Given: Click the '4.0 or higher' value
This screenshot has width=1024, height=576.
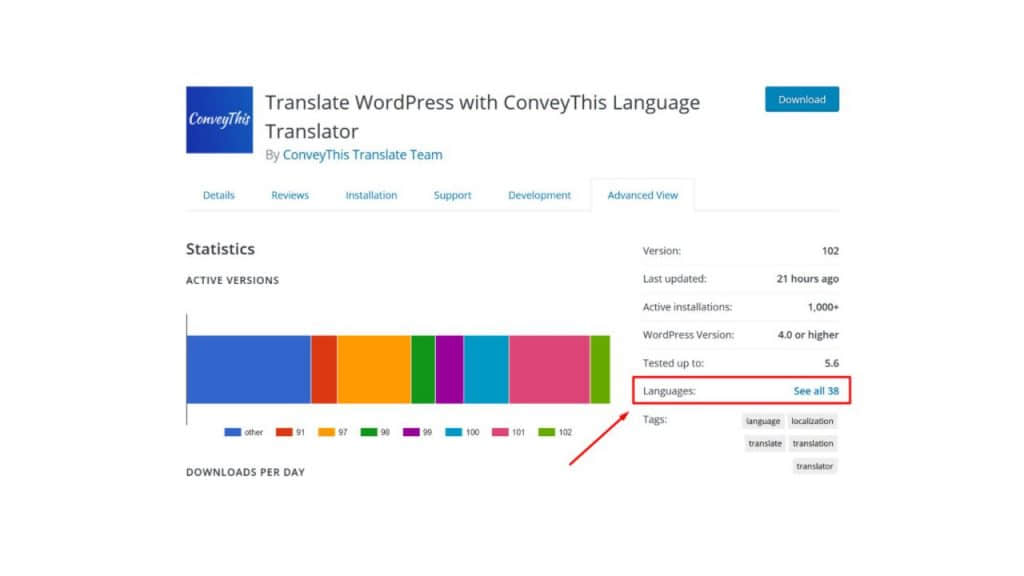Looking at the screenshot, I should click(x=808, y=335).
